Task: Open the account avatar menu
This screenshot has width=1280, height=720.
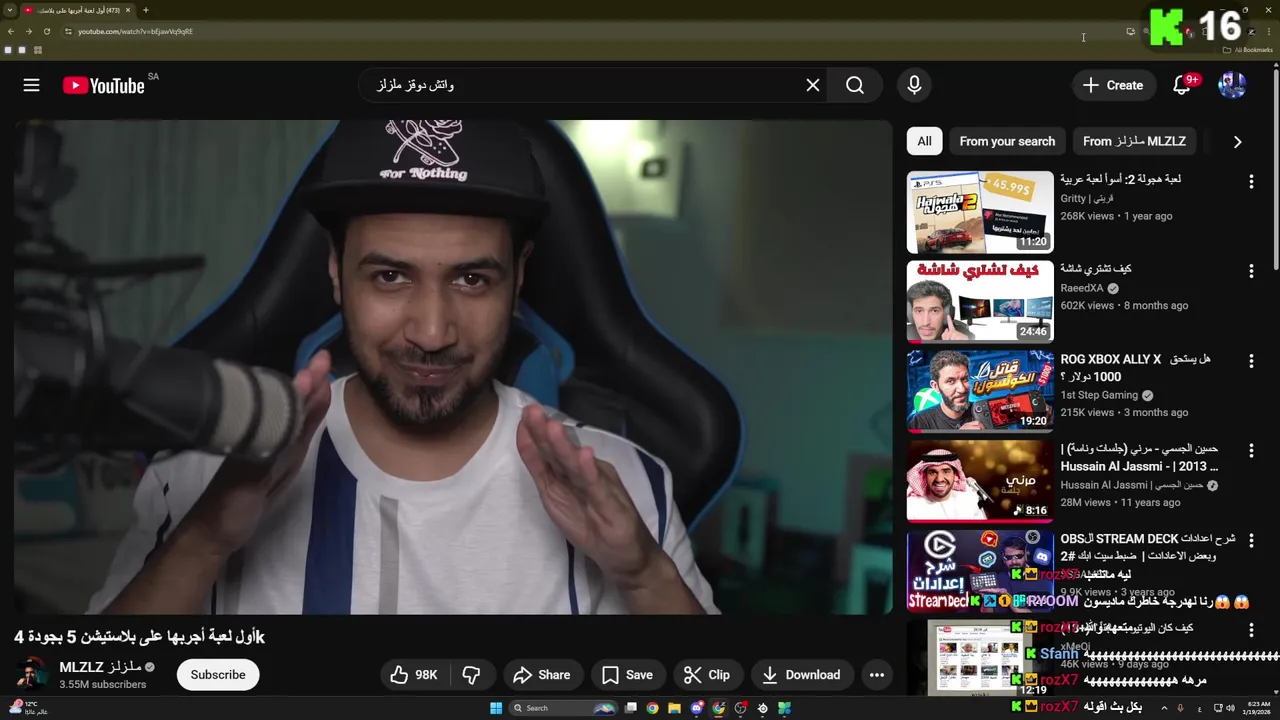Action: click(x=1232, y=86)
